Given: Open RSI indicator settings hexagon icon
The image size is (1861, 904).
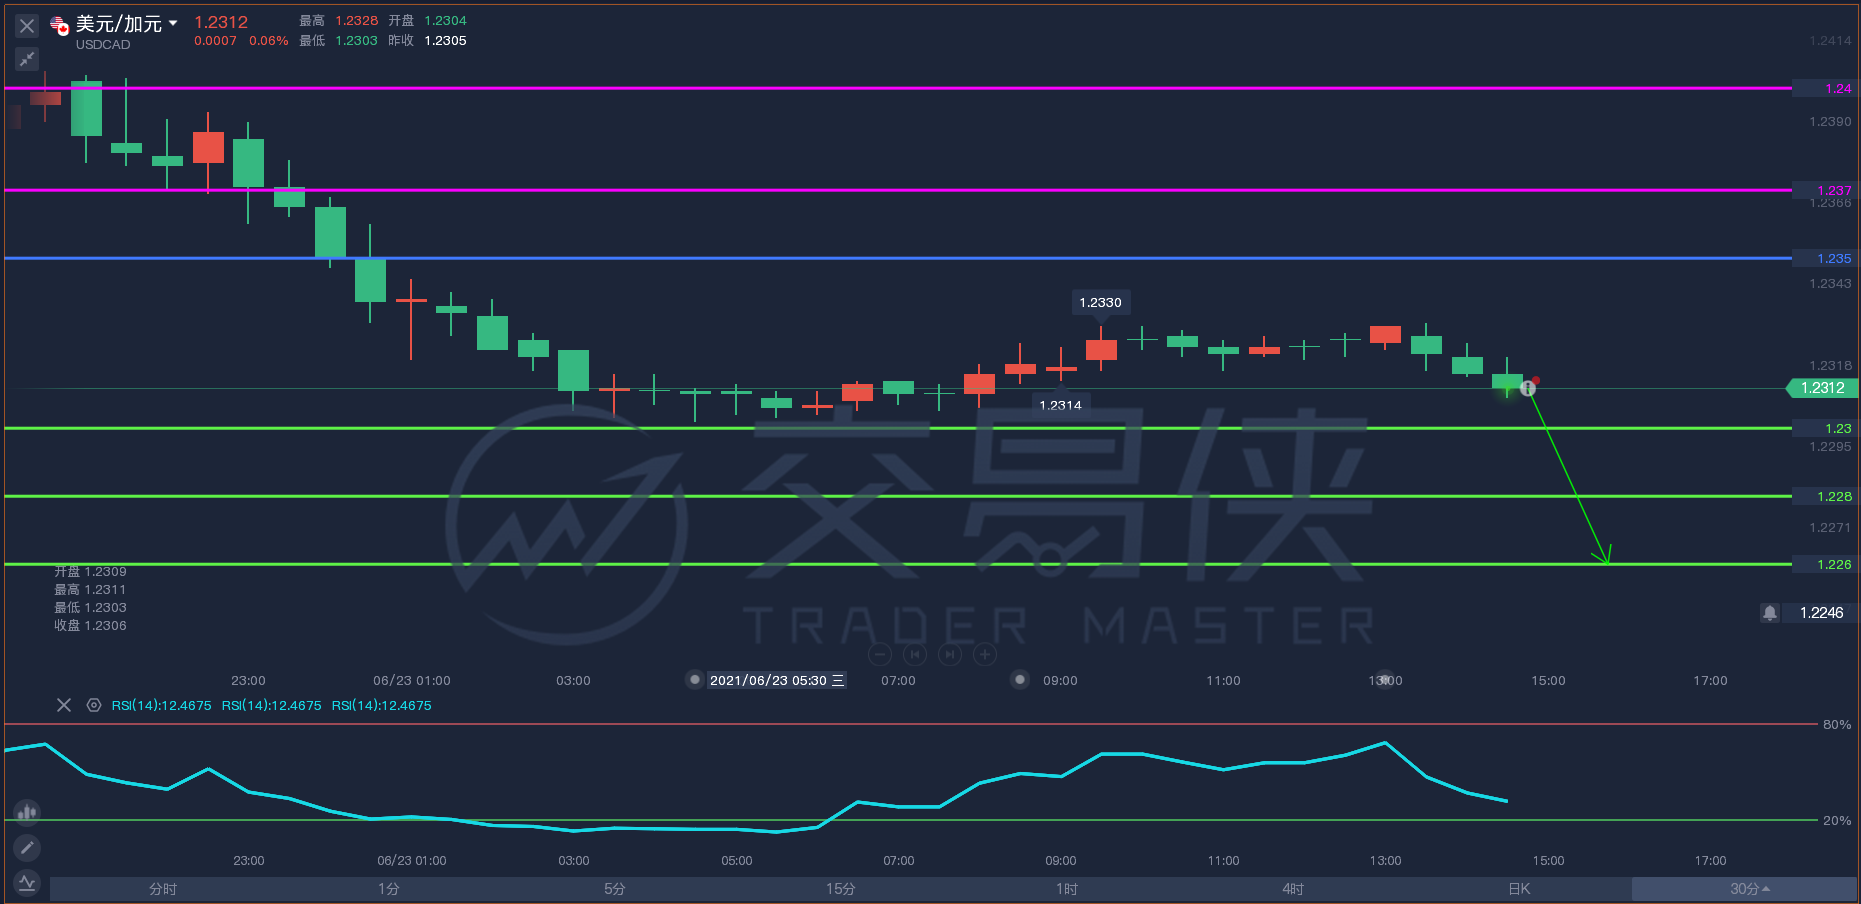Looking at the screenshot, I should [94, 705].
